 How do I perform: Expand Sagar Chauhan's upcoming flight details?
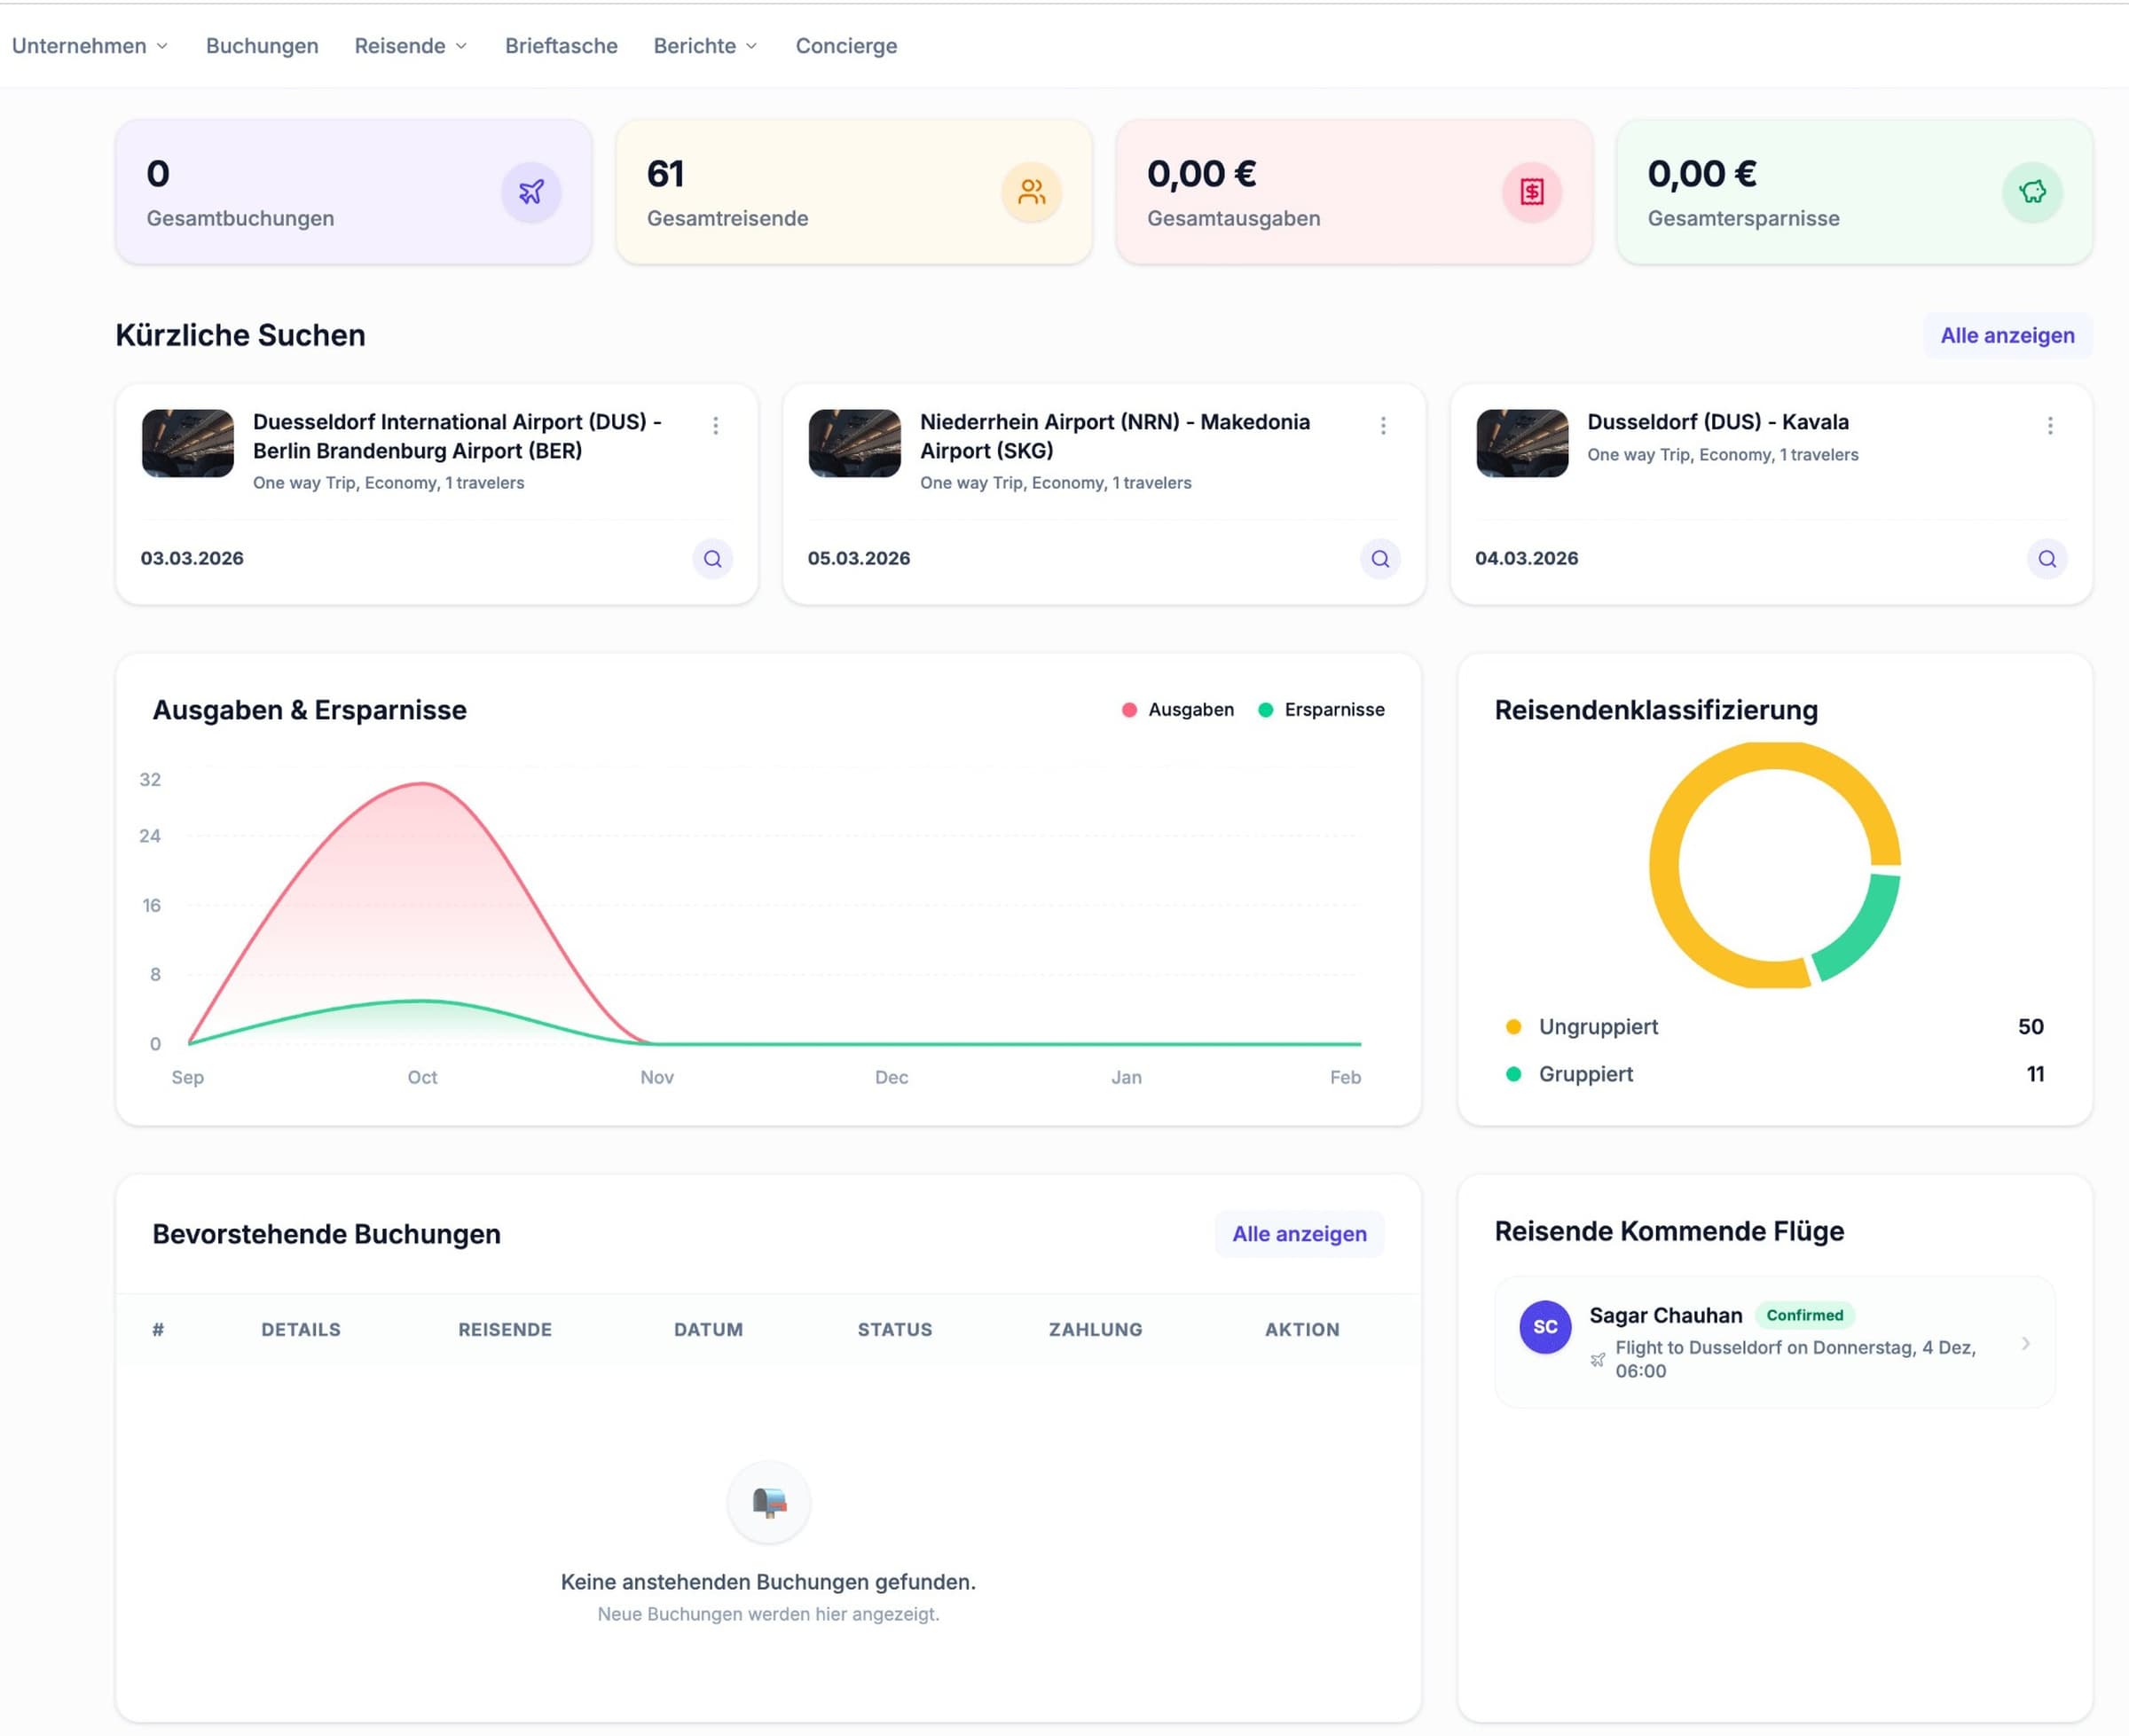(x=2026, y=1344)
